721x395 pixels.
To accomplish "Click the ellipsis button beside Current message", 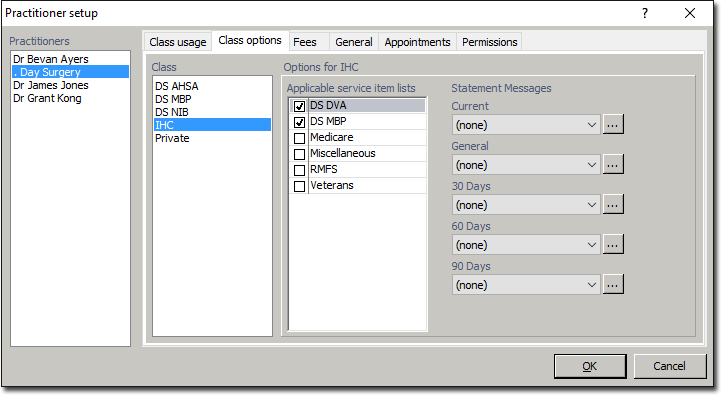I will point(613,125).
